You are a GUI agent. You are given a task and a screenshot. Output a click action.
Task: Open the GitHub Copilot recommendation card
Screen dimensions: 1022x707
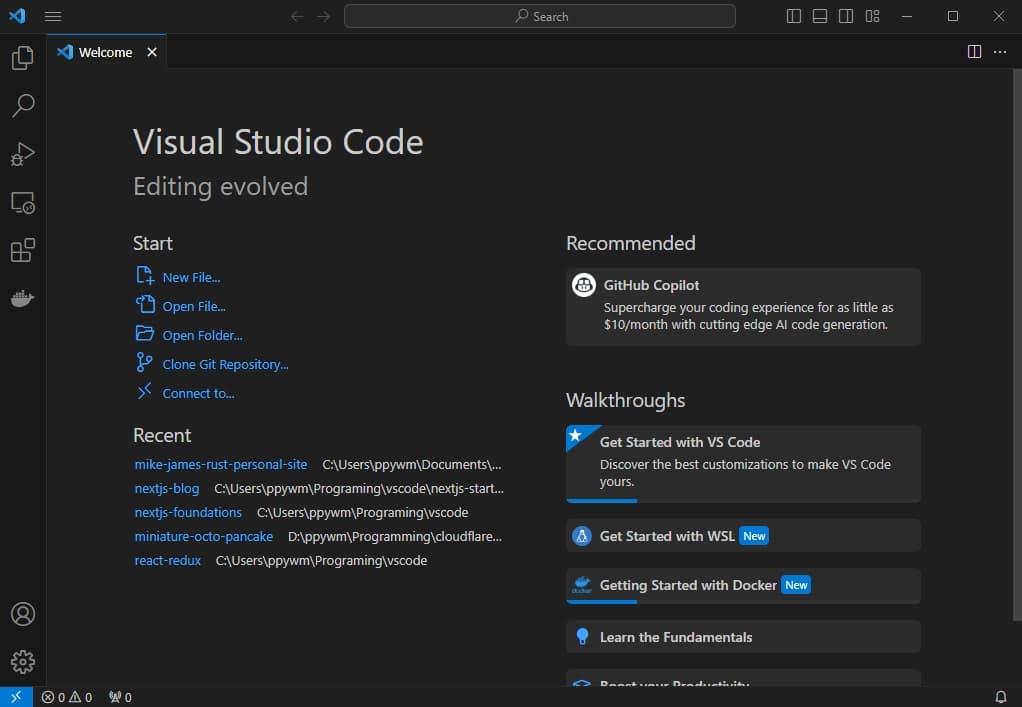pos(743,307)
